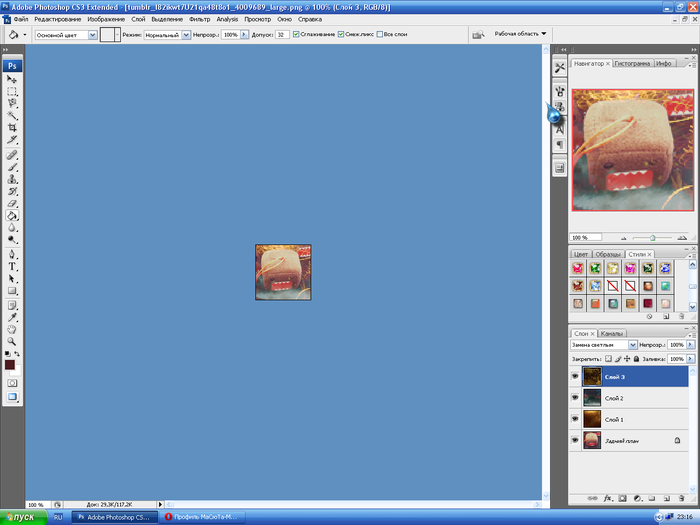Open layer Непрозр. 100% arrow
The image size is (700, 525).
pos(691,345)
